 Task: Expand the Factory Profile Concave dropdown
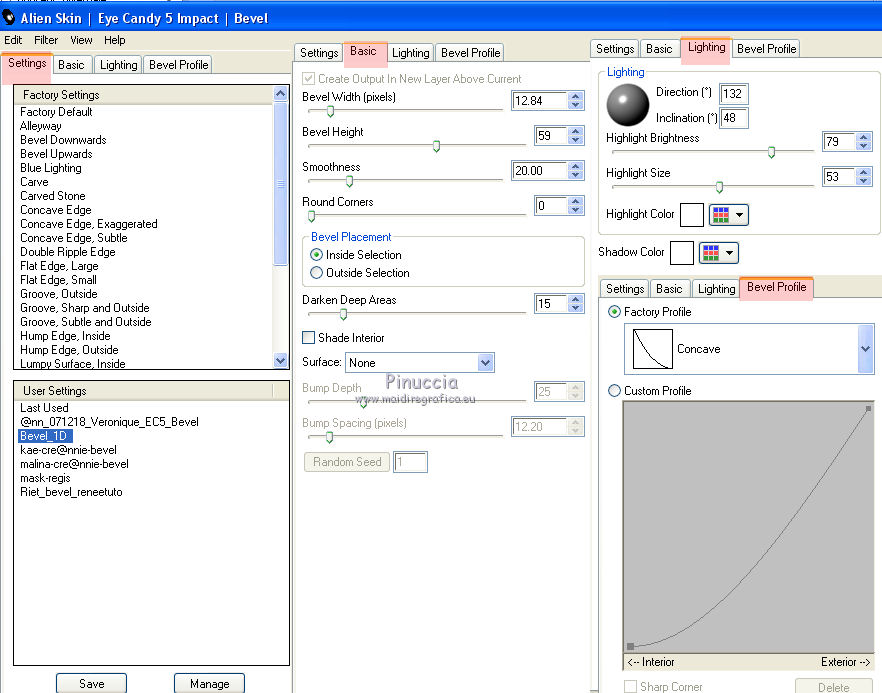865,349
